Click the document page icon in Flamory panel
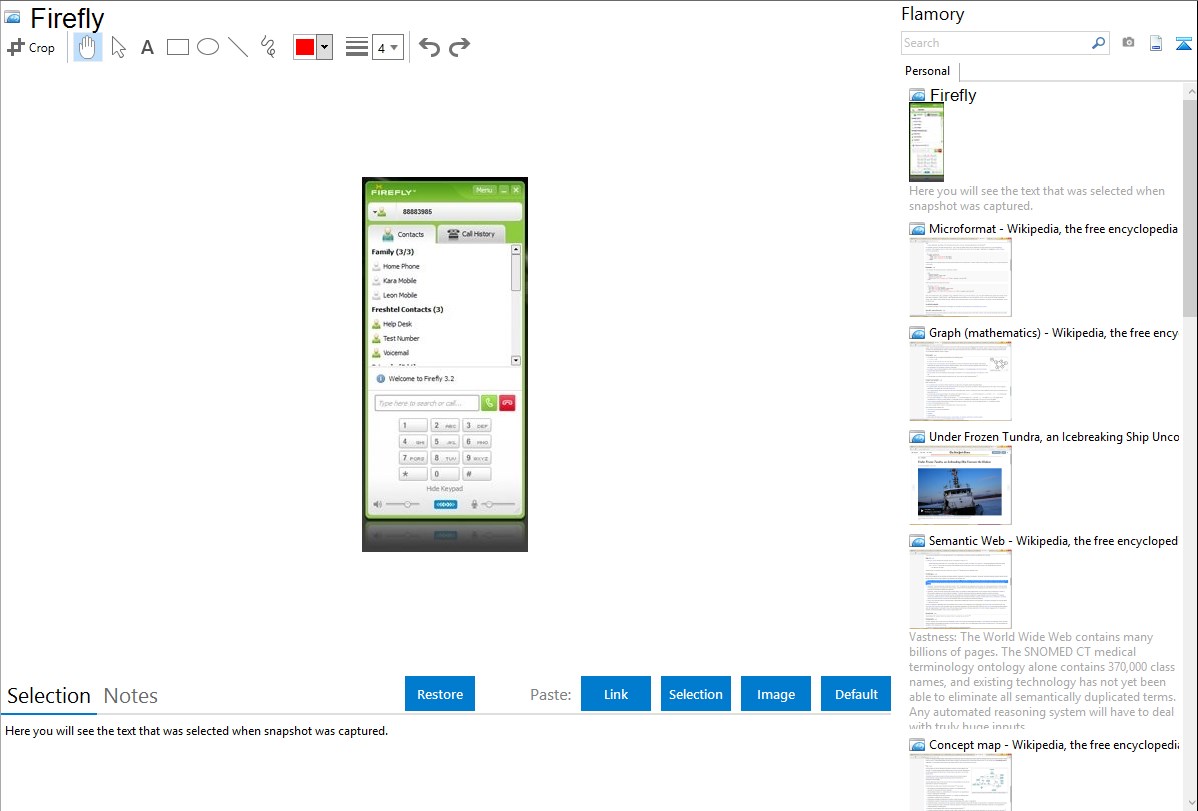Image resolution: width=1198 pixels, height=811 pixels. coord(1156,43)
